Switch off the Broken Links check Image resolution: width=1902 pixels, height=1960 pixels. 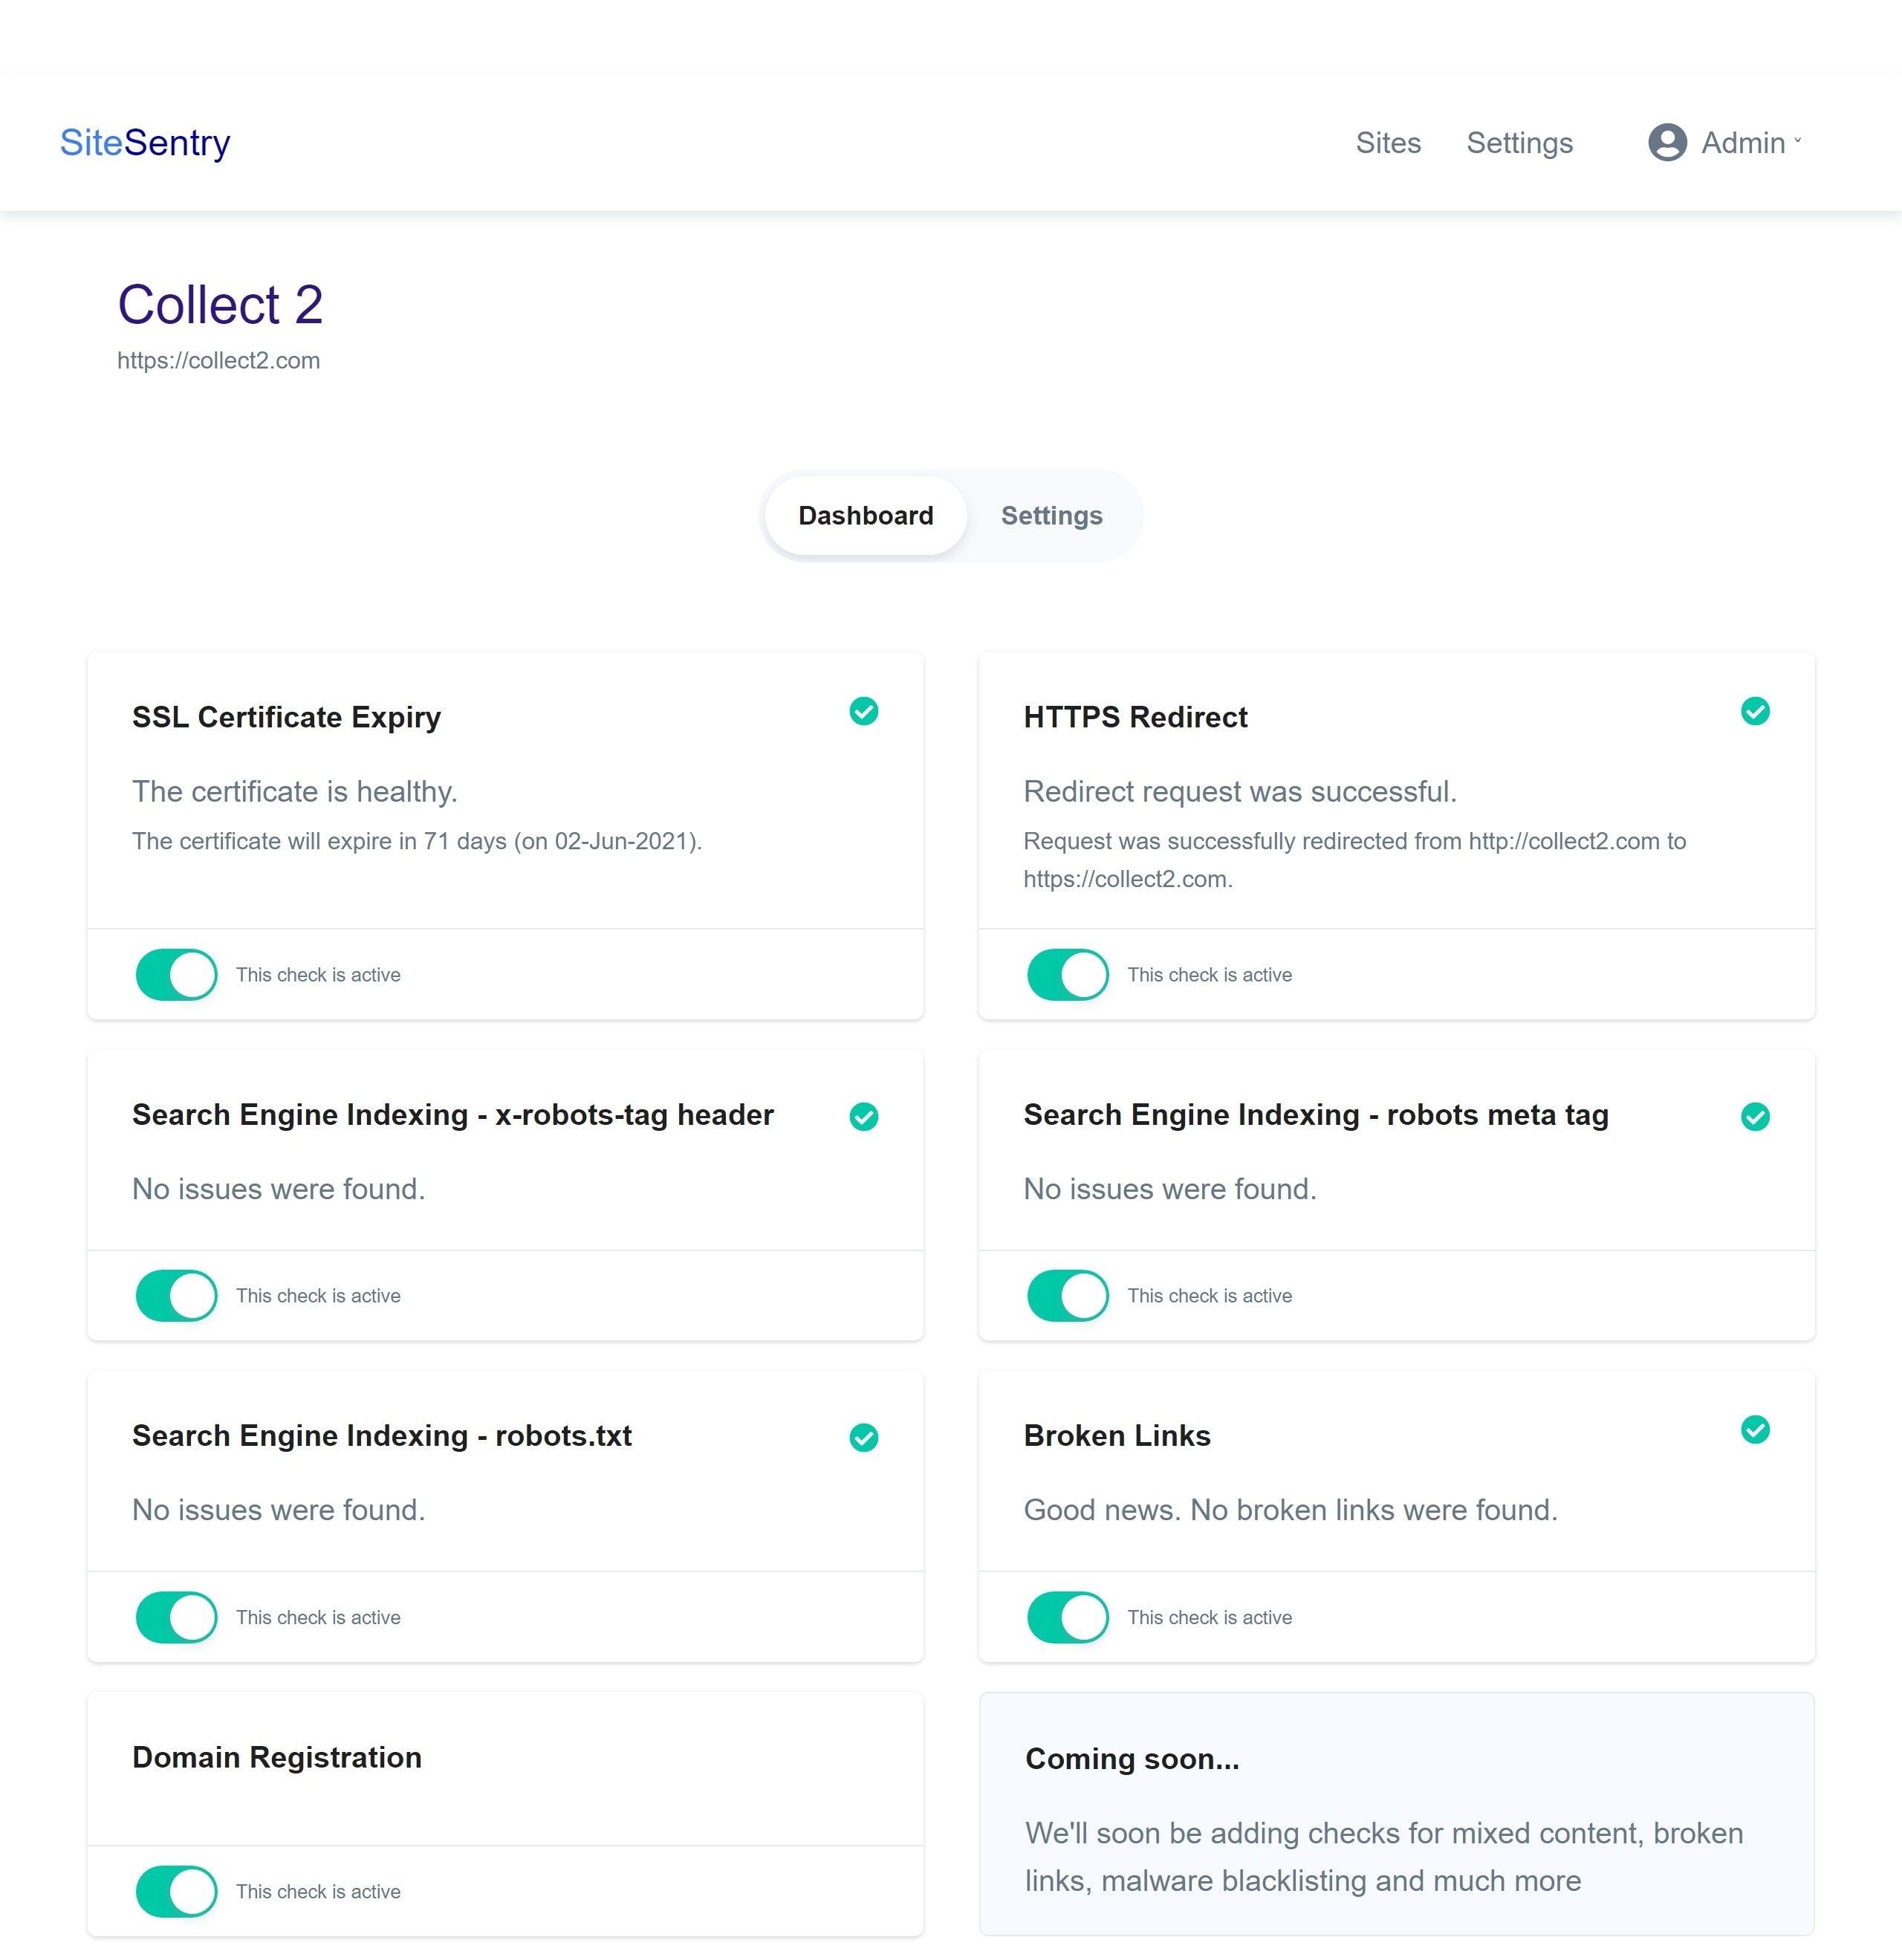(x=1067, y=1616)
